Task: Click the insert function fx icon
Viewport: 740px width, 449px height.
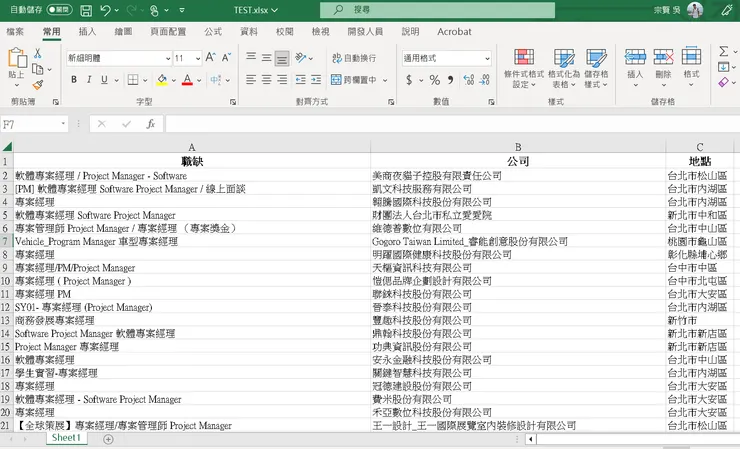Action: point(150,124)
